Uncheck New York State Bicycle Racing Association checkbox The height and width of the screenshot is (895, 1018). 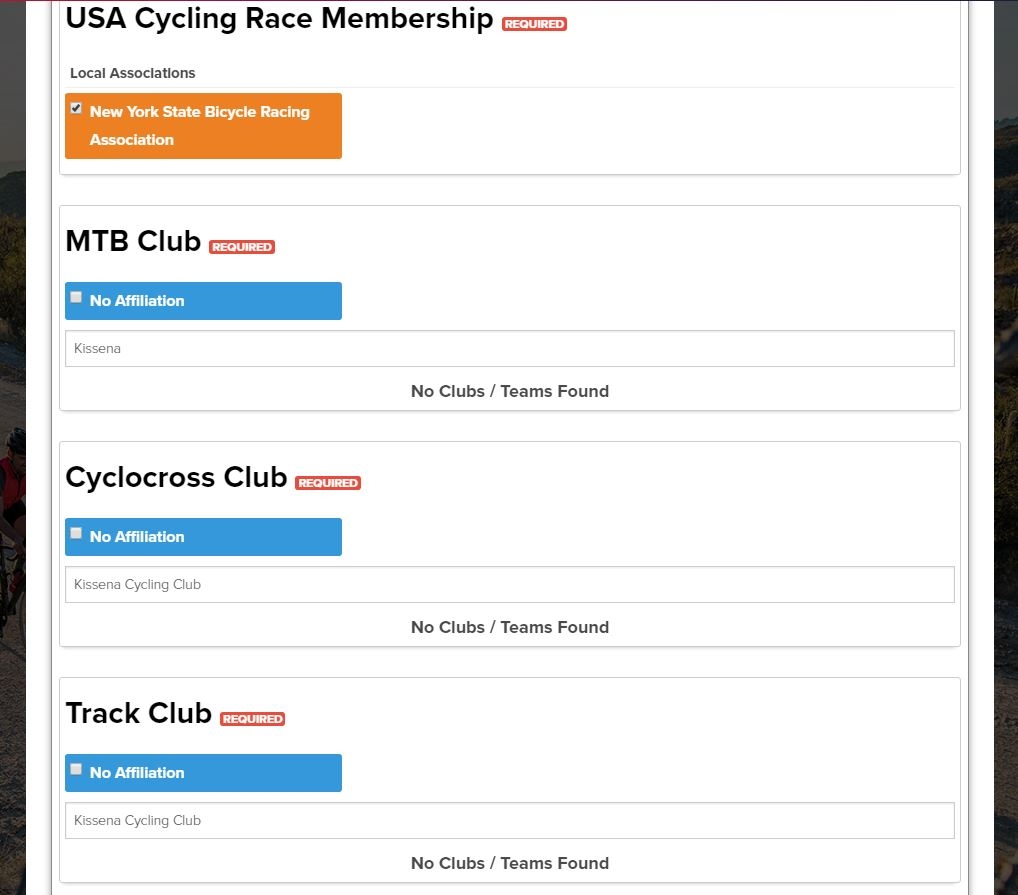coord(76,108)
